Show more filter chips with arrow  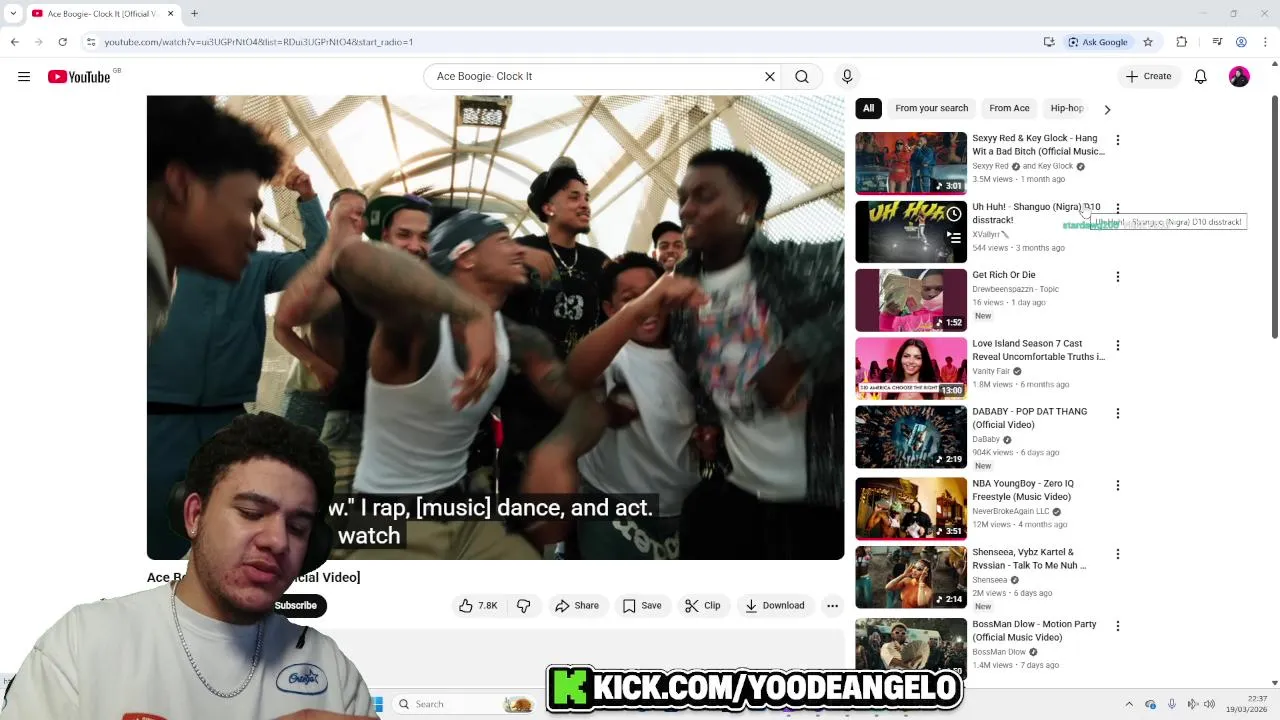(x=1107, y=109)
